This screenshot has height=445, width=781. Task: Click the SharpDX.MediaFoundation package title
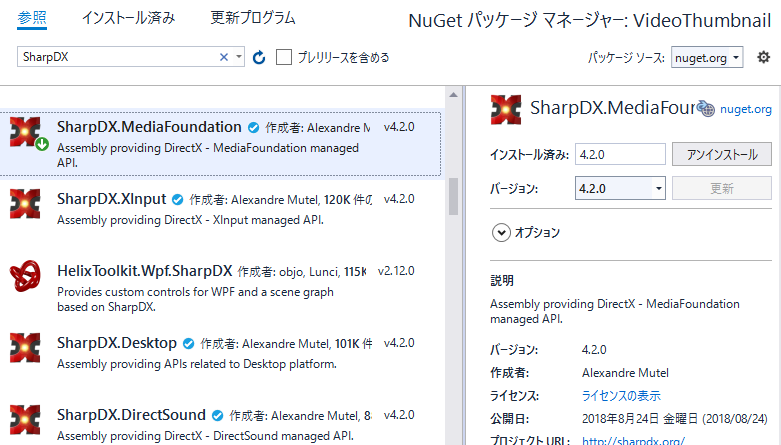coord(149,127)
